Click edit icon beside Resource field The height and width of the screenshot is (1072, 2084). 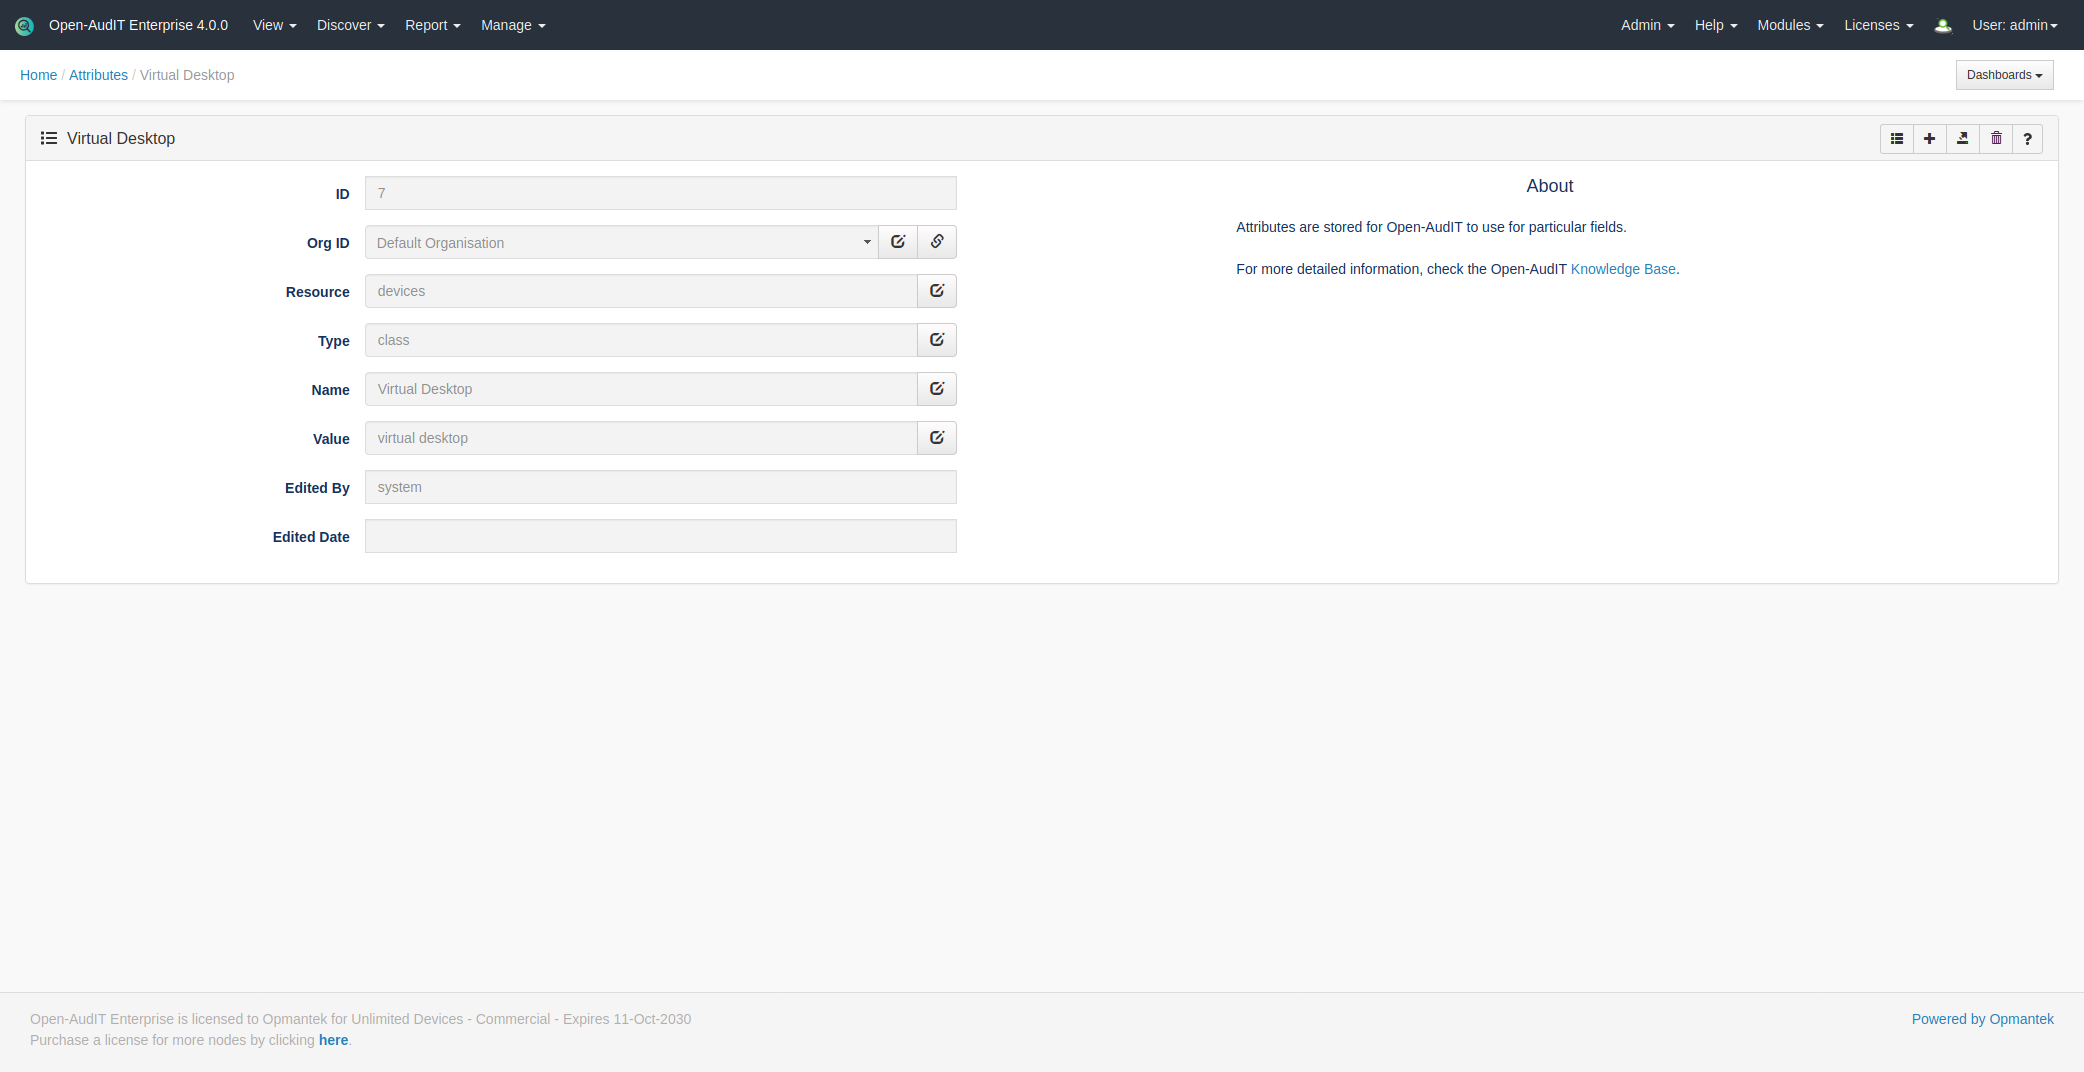tap(937, 291)
